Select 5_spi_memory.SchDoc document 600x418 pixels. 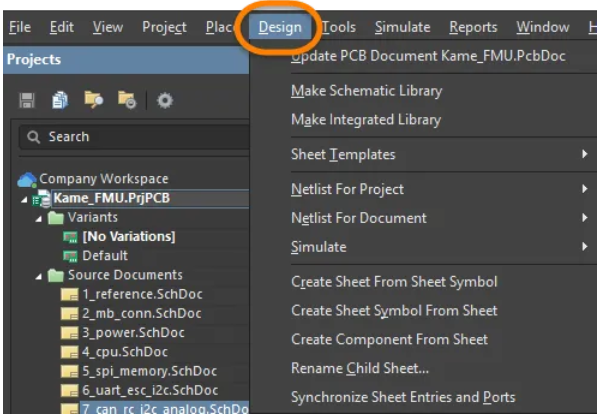point(149,371)
